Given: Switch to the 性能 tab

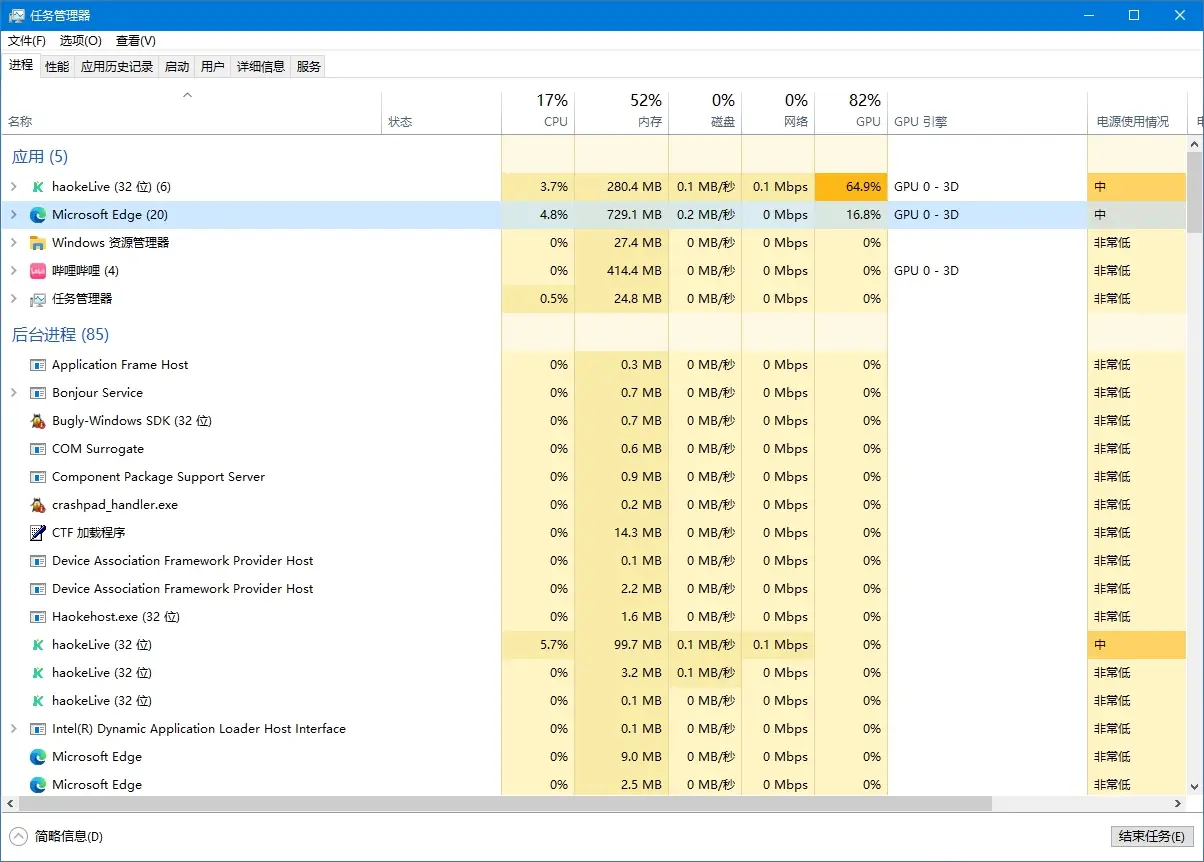Looking at the screenshot, I should pyautogui.click(x=57, y=67).
